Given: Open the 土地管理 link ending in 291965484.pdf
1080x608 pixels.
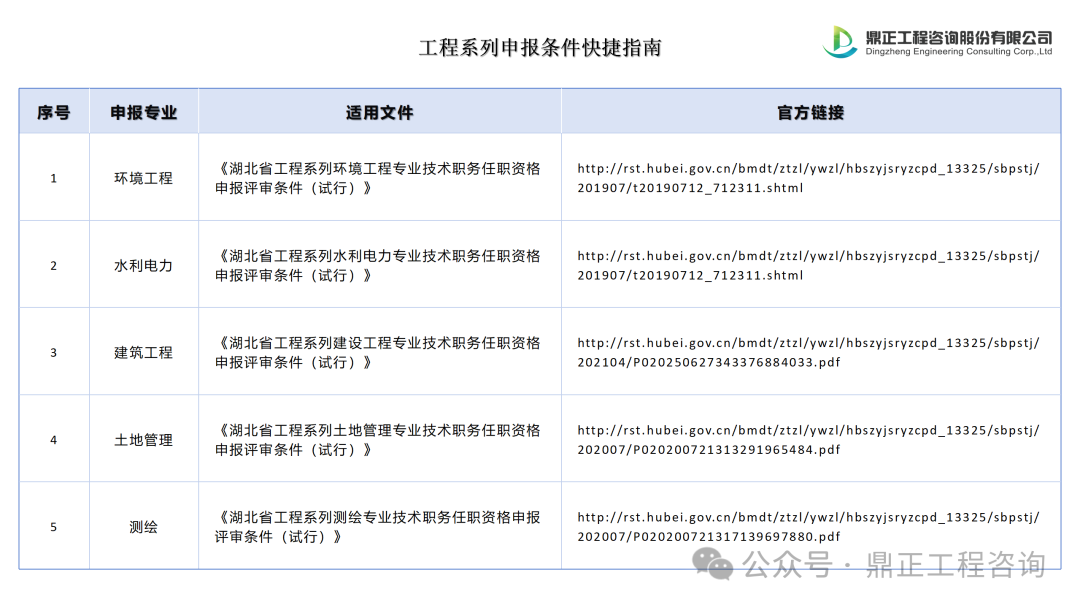Looking at the screenshot, I should [x=808, y=440].
